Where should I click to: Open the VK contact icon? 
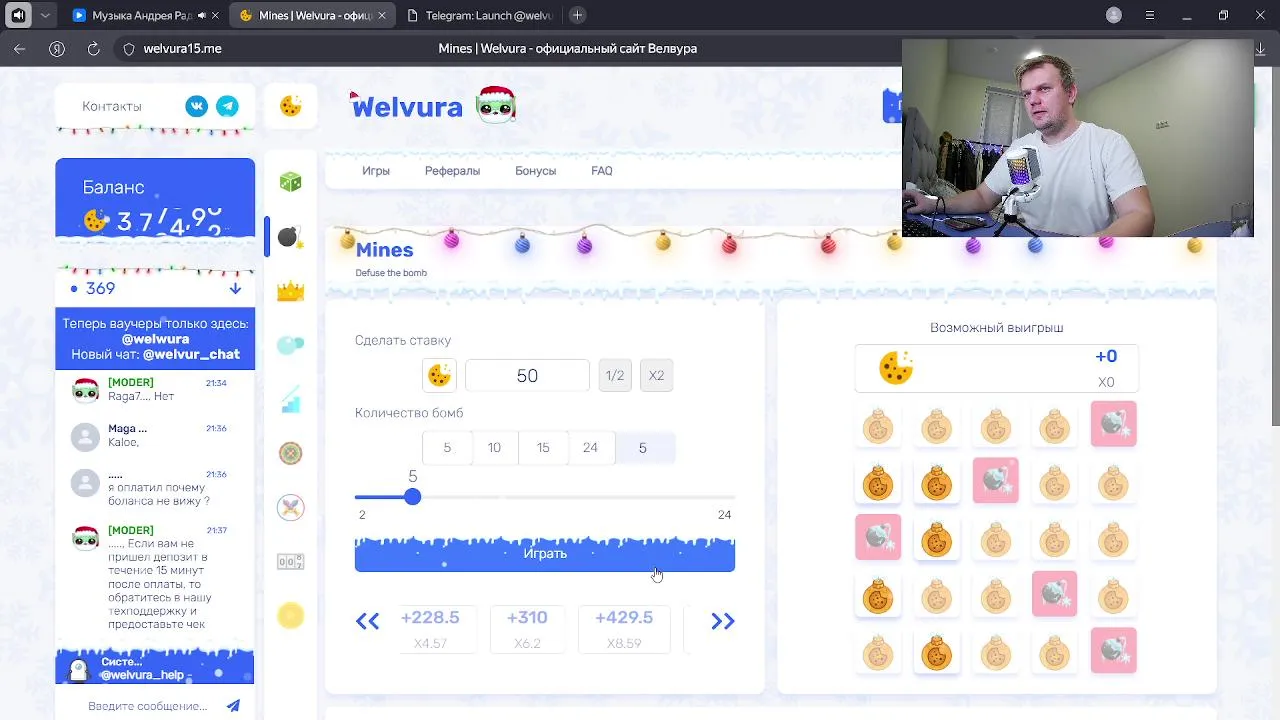(x=197, y=106)
